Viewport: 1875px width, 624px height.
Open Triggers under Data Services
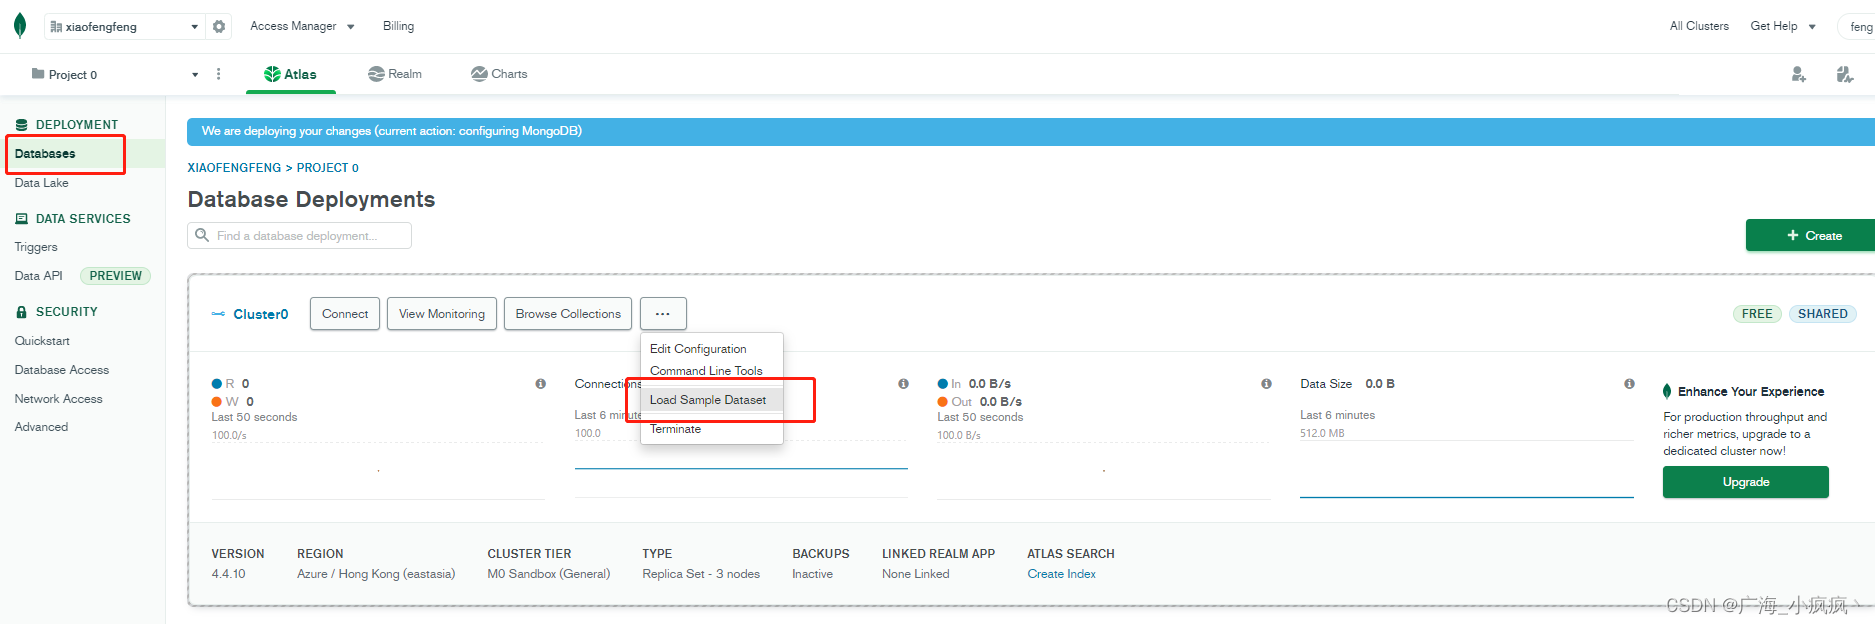[x=36, y=247]
